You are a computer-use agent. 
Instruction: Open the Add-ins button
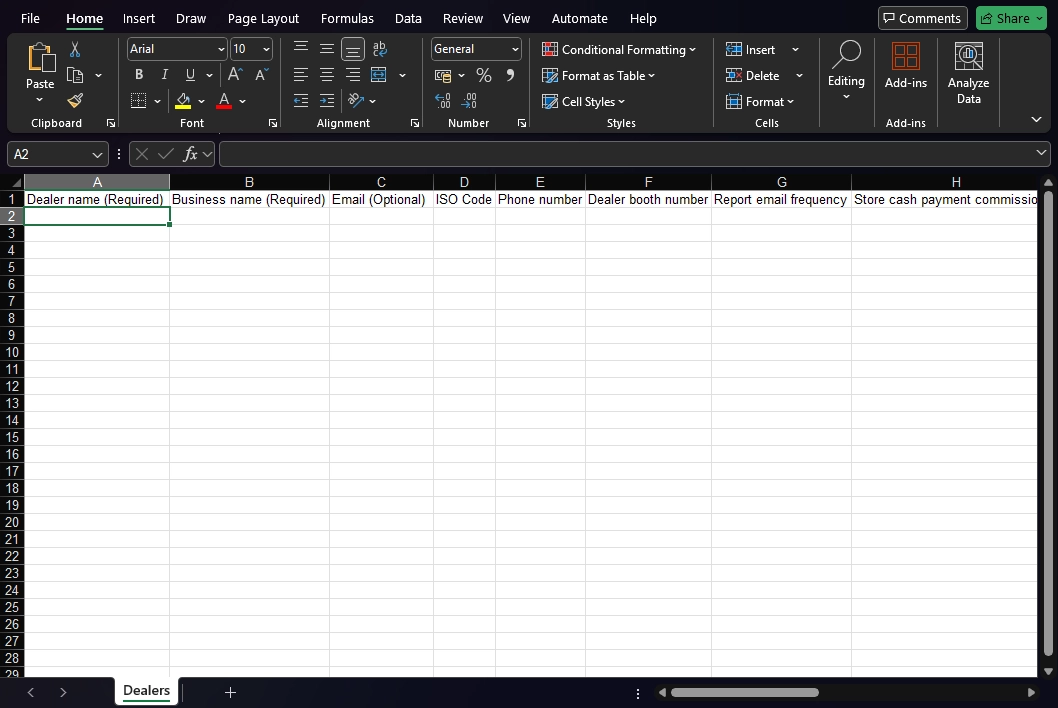(906, 65)
